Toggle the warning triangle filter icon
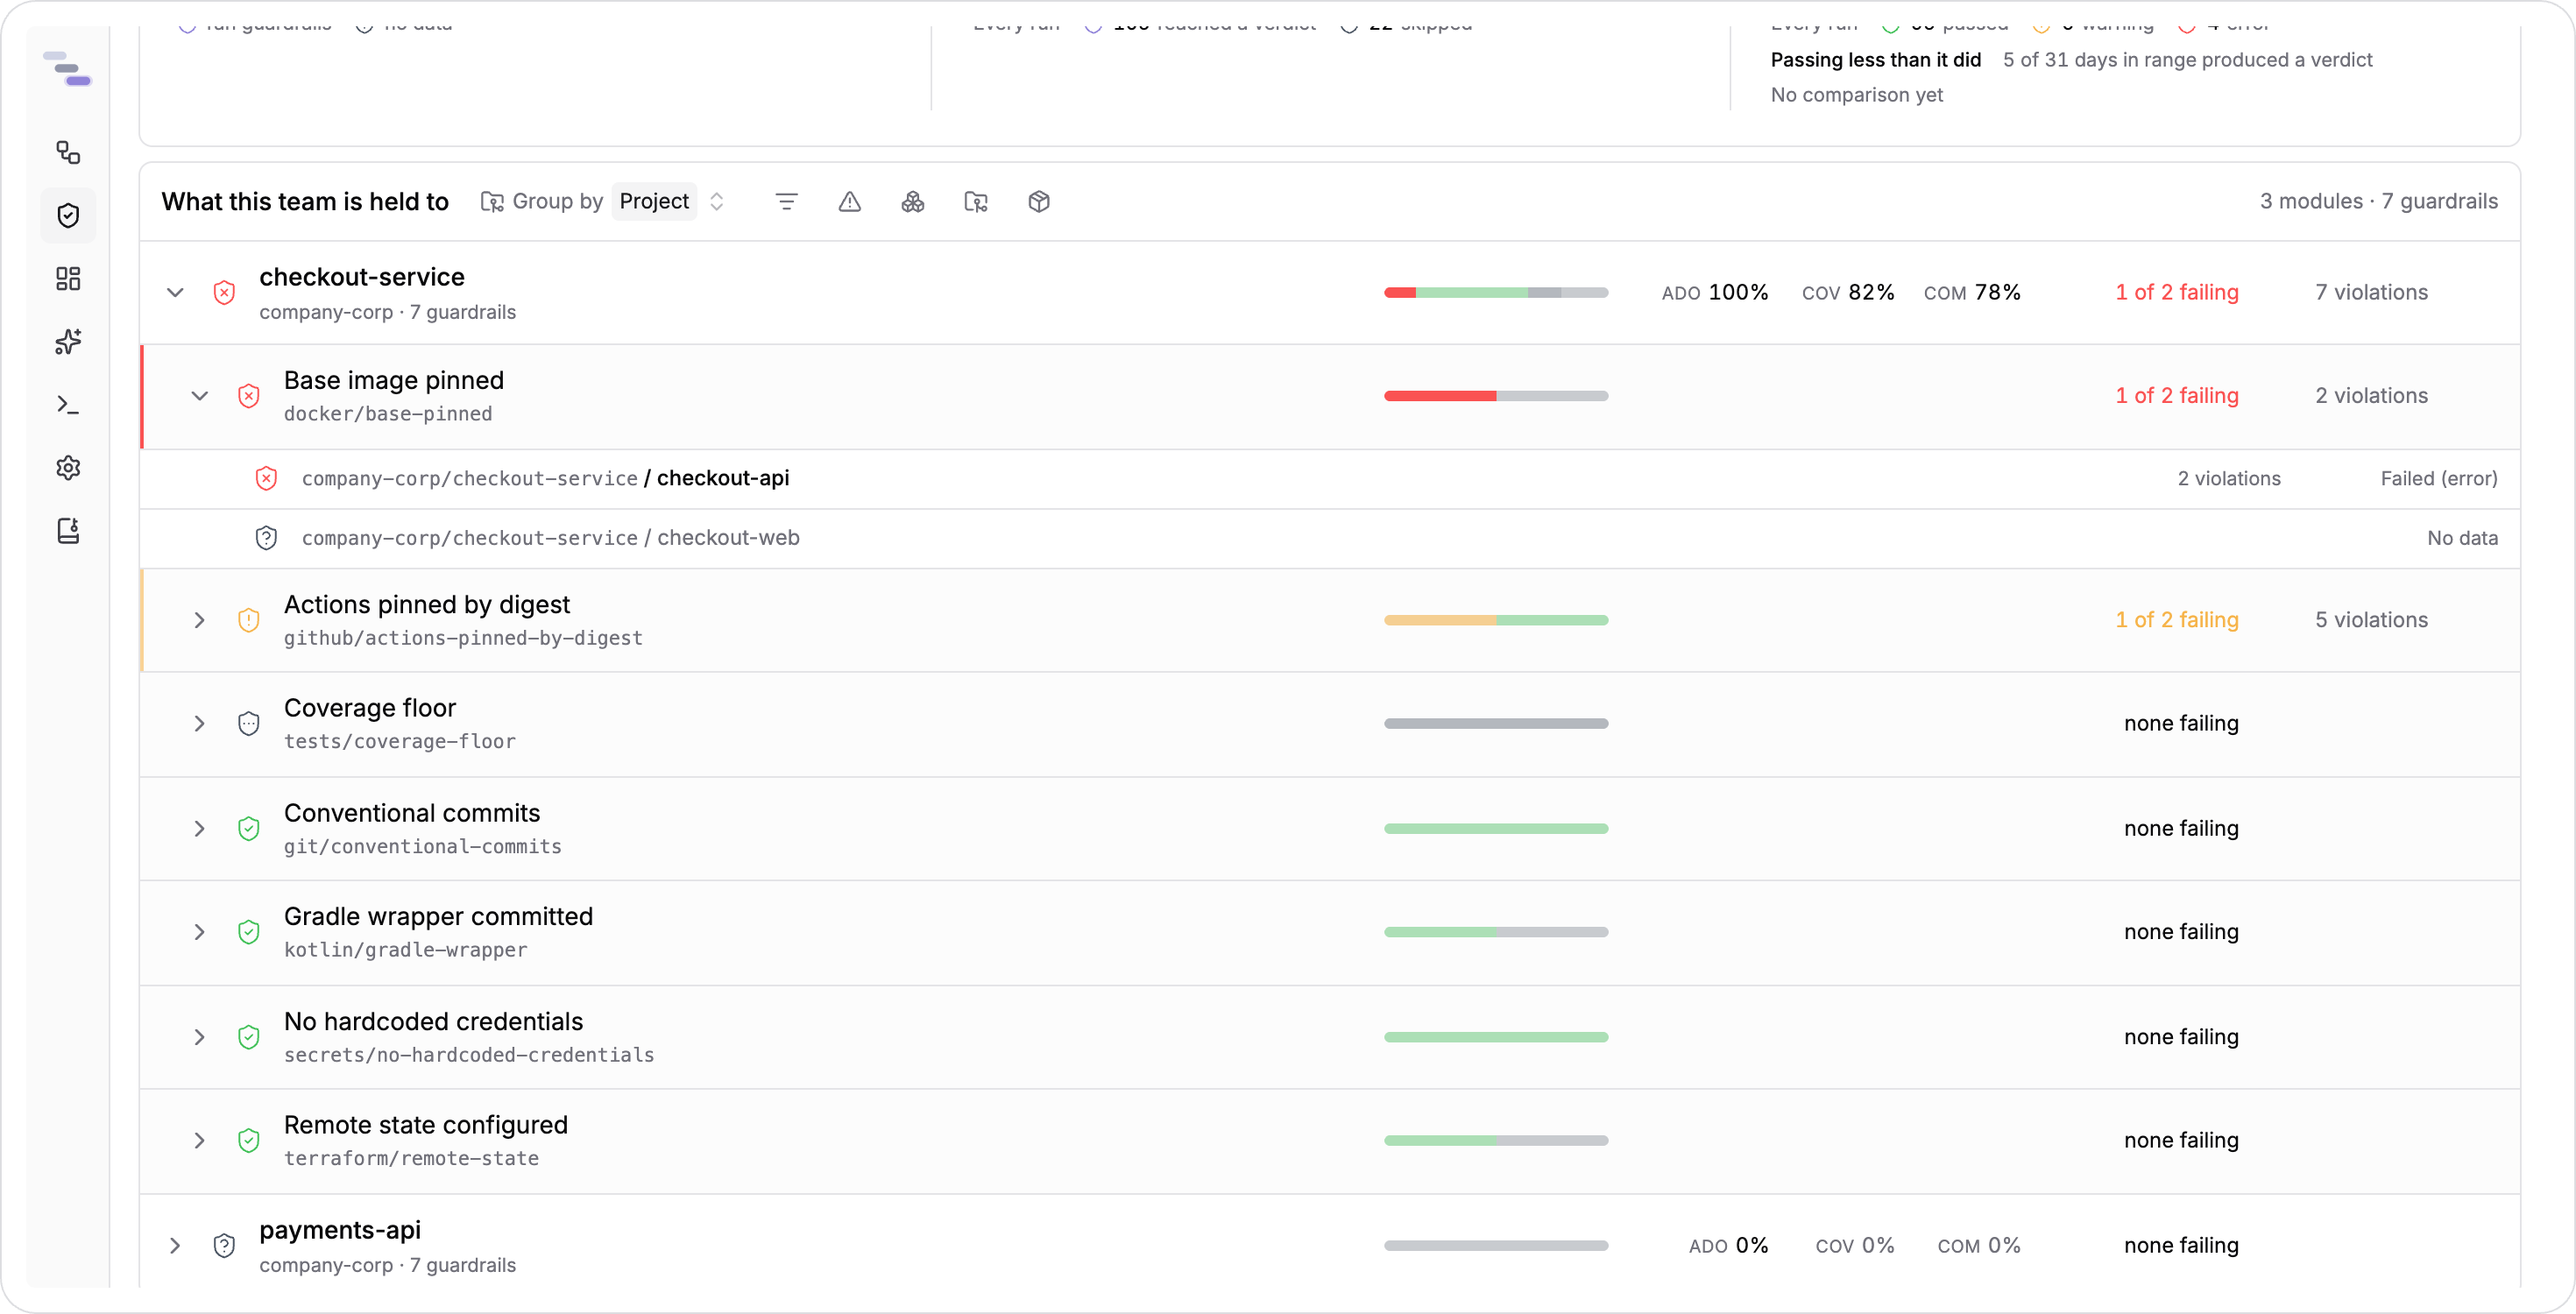This screenshot has width=2576, height=1314. pyautogui.click(x=850, y=202)
